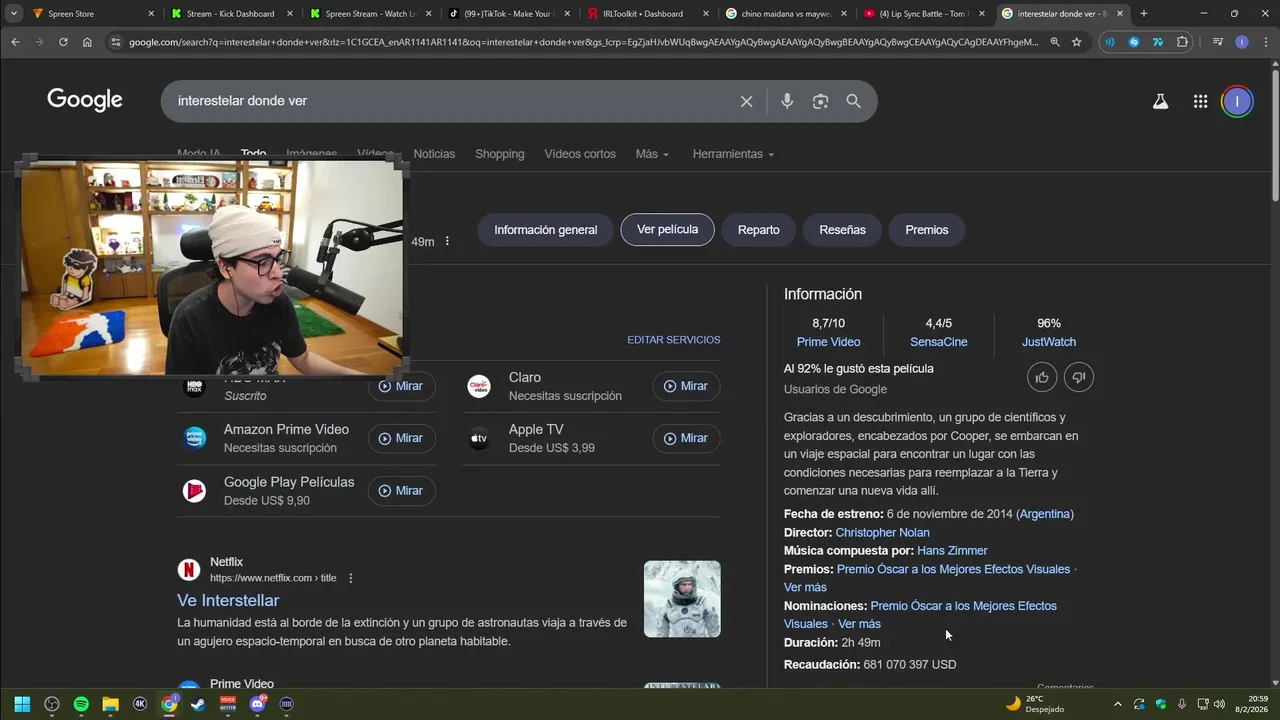Open the SensaCine rating link
The width and height of the screenshot is (1280, 720).
[x=938, y=342]
